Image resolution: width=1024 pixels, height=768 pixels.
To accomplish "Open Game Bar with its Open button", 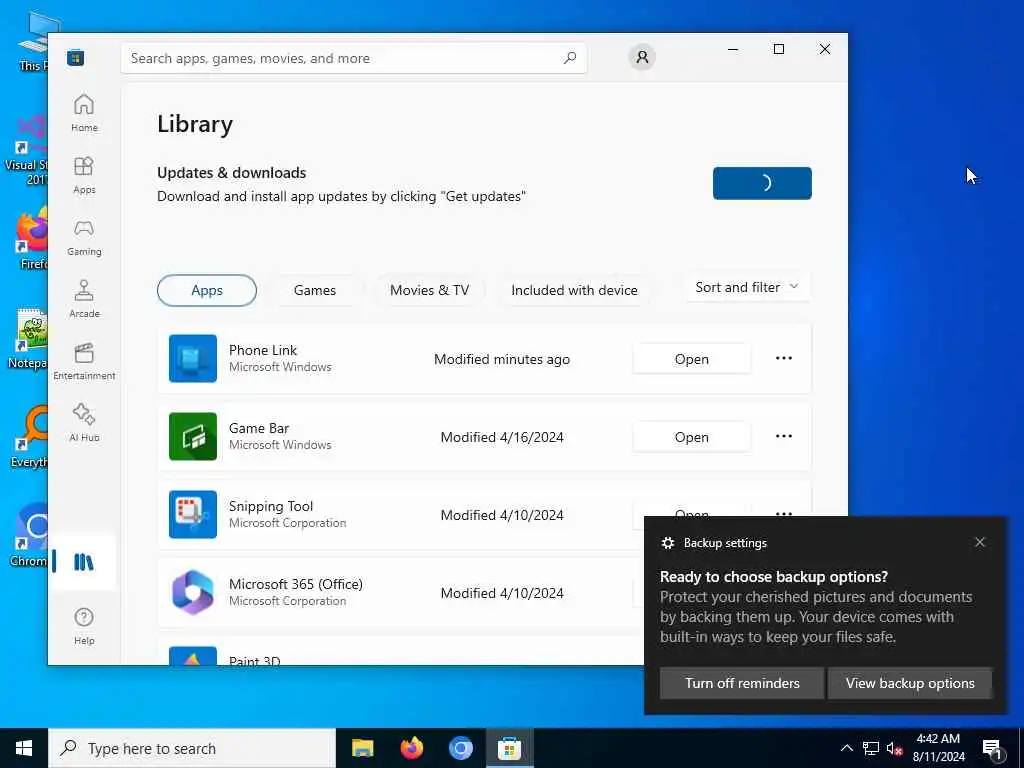I will coord(692,437).
